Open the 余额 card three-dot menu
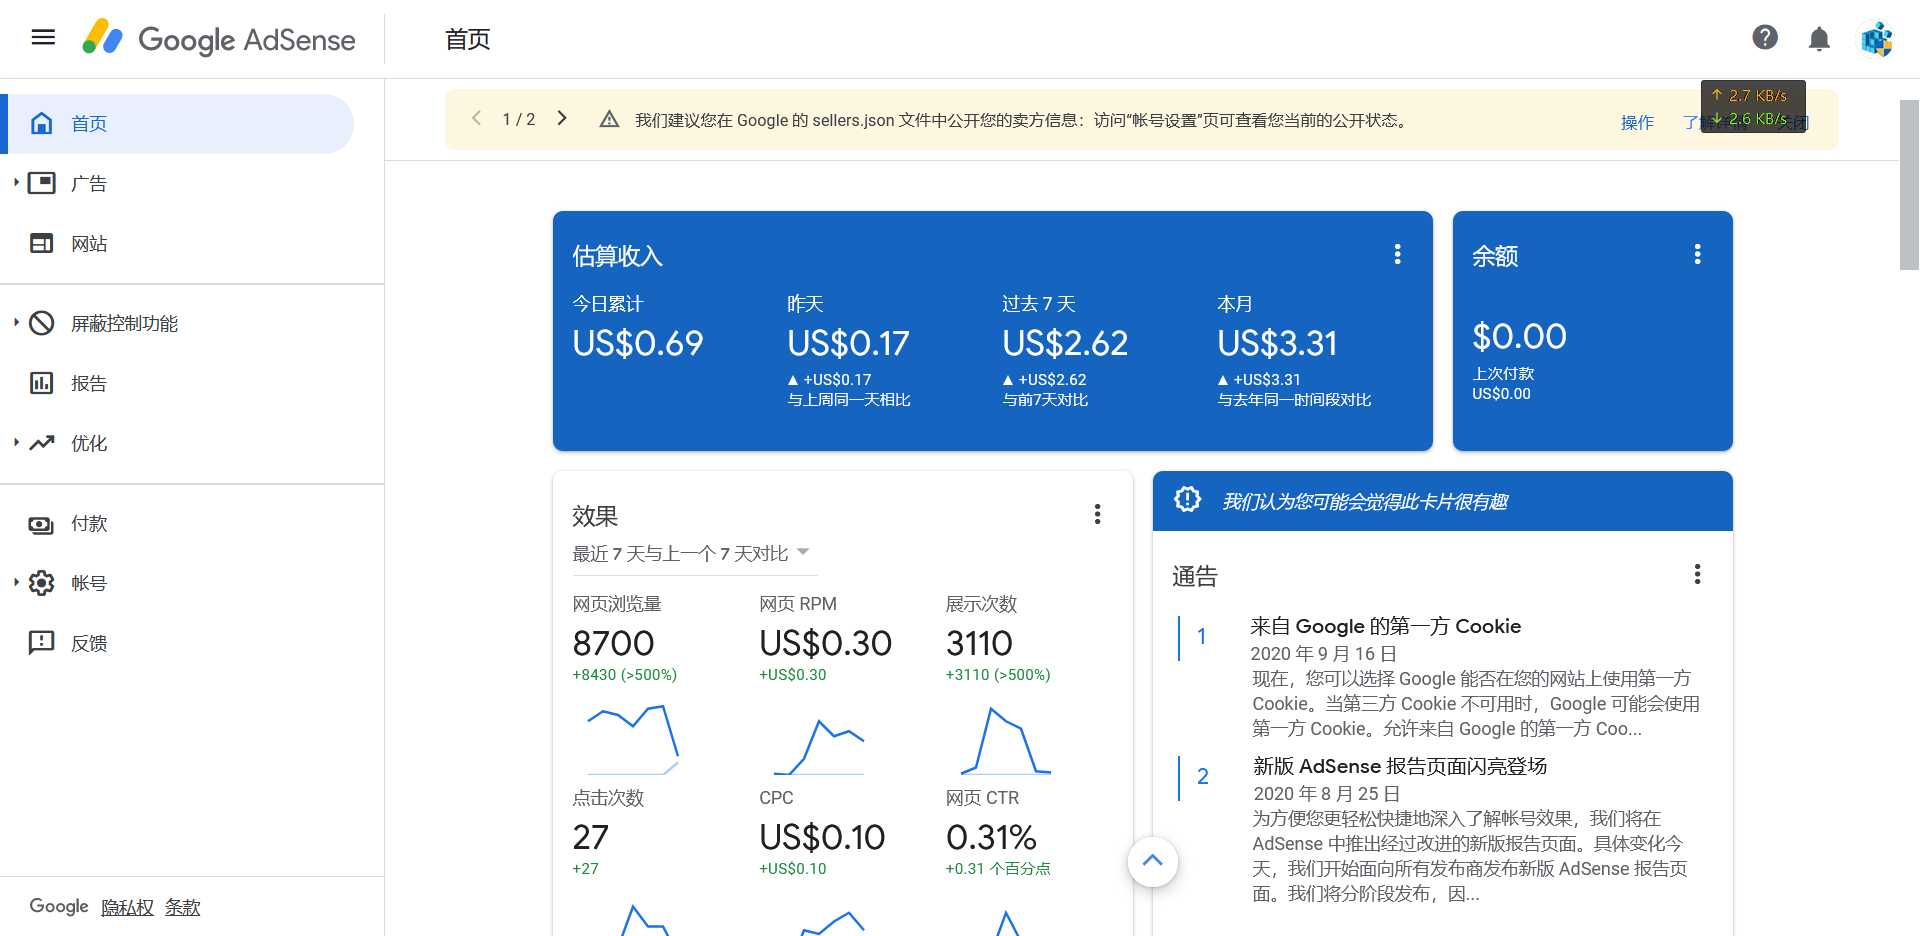Image resolution: width=1920 pixels, height=936 pixels. click(1697, 254)
